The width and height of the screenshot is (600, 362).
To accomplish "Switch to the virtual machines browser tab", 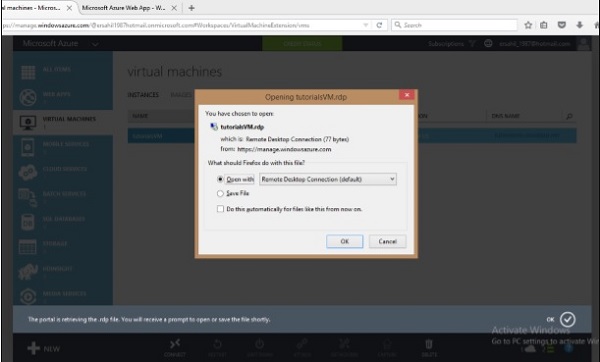I will [x=33, y=8].
